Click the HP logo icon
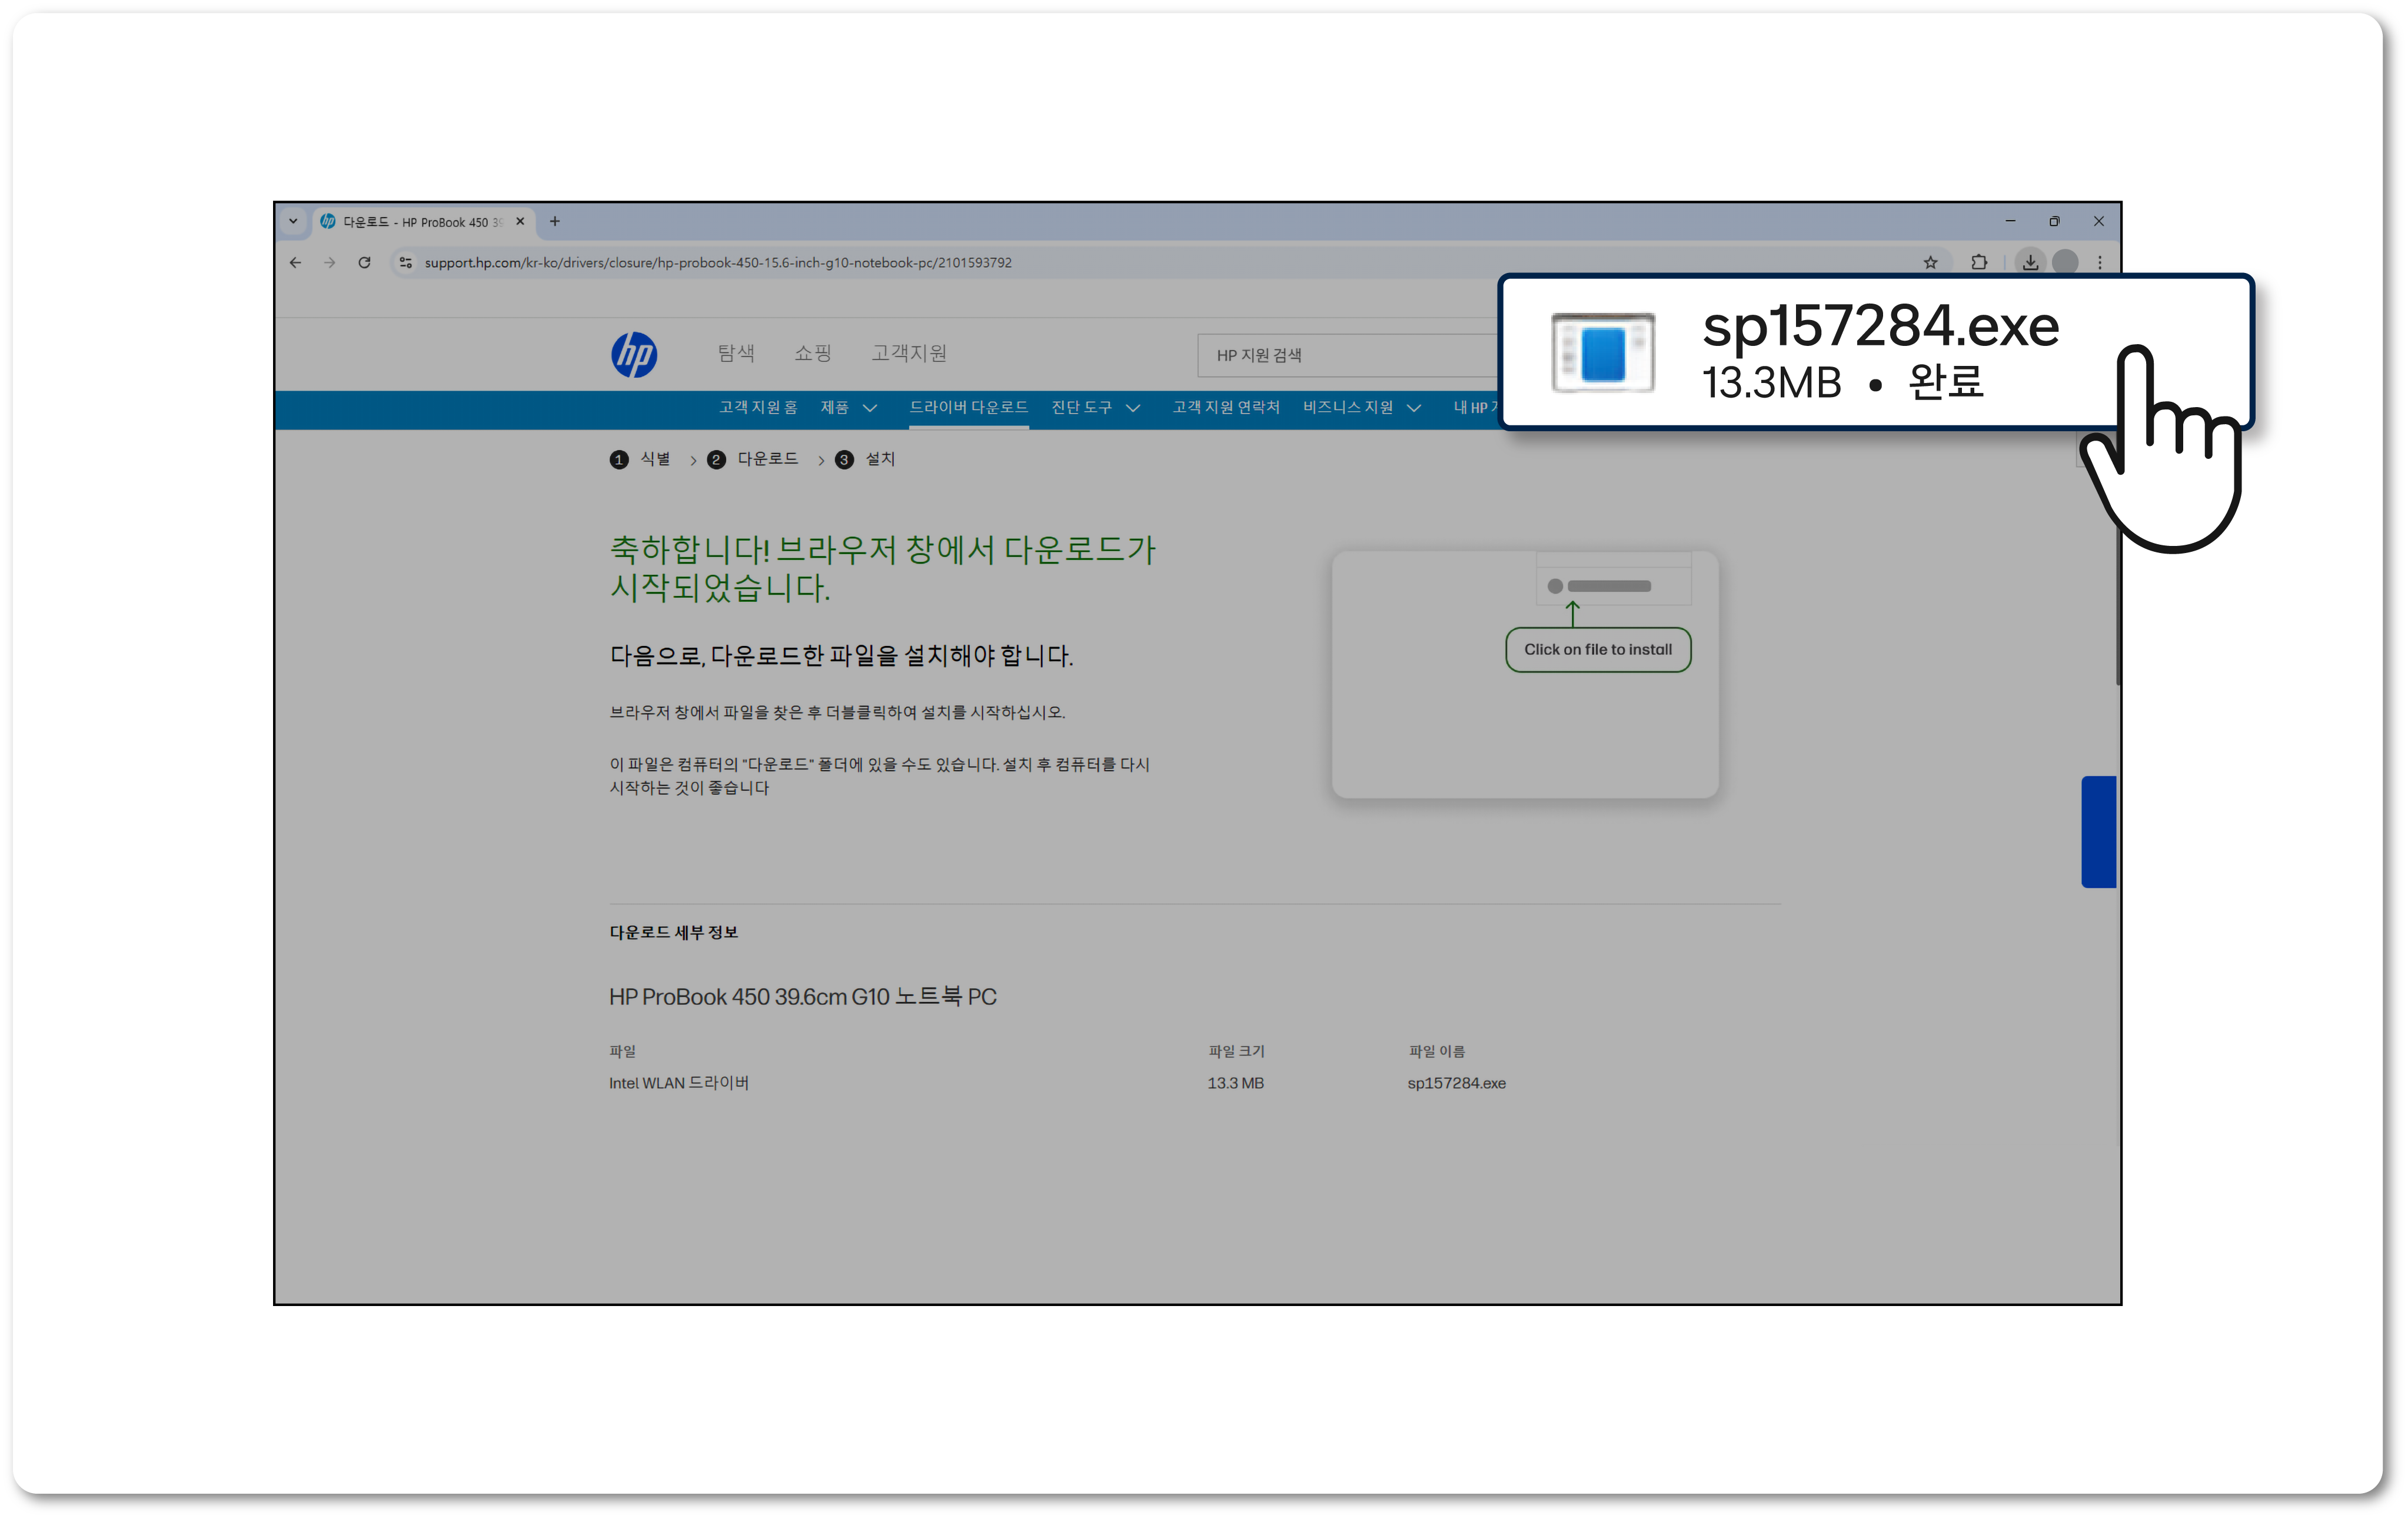The image size is (2408, 1519). (x=634, y=354)
